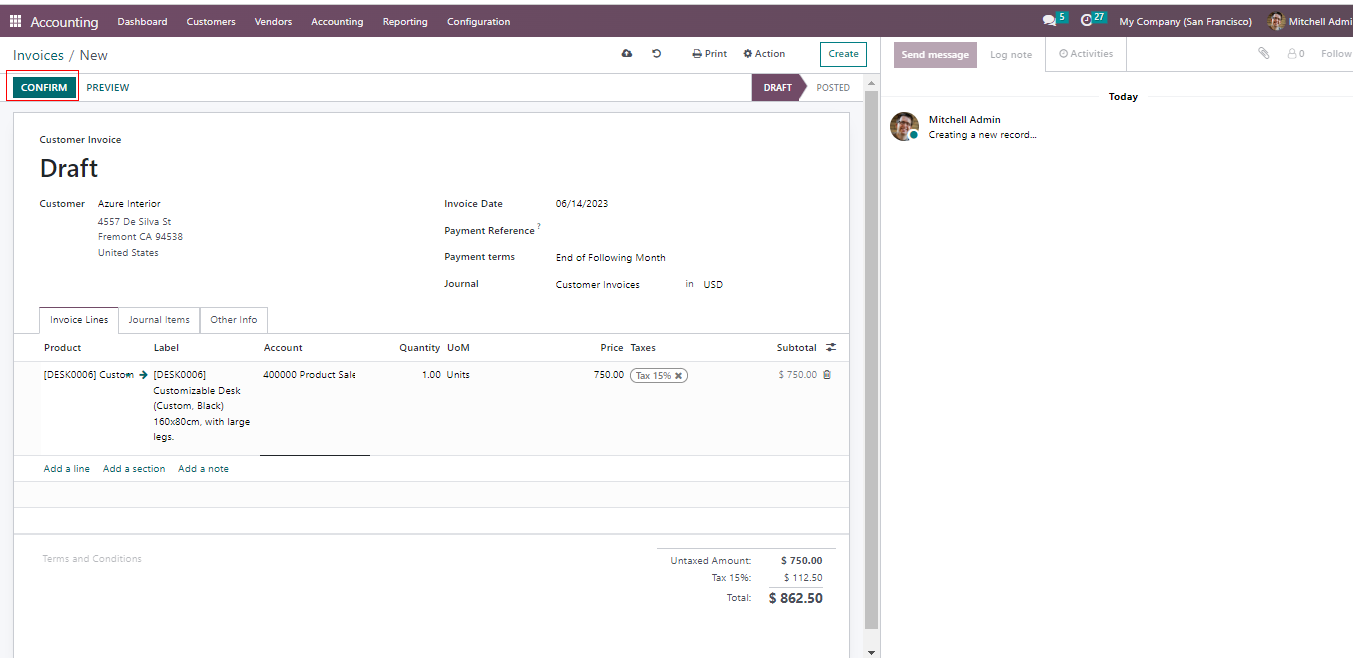Screen dimensions: 1353x658
Task: Open the attachments paperclip icon
Action: pos(1264,54)
